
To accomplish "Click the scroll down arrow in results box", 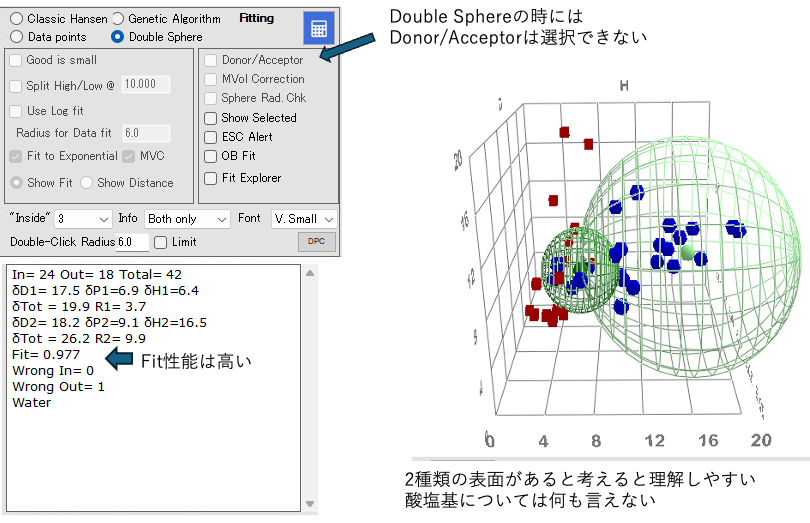I will 309,504.
